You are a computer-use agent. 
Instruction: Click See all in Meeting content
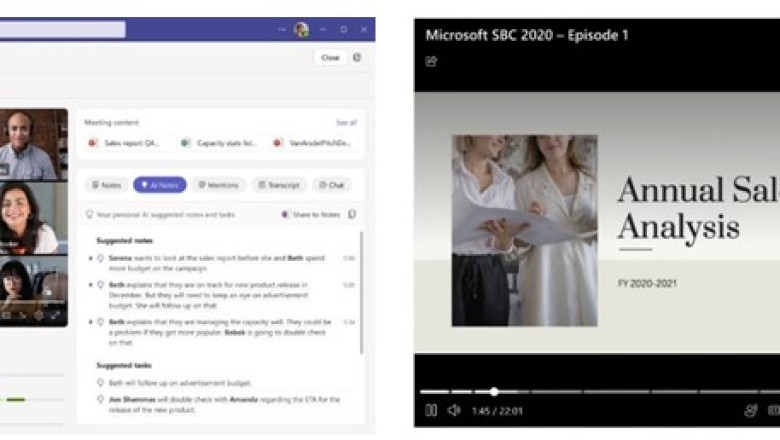point(346,123)
